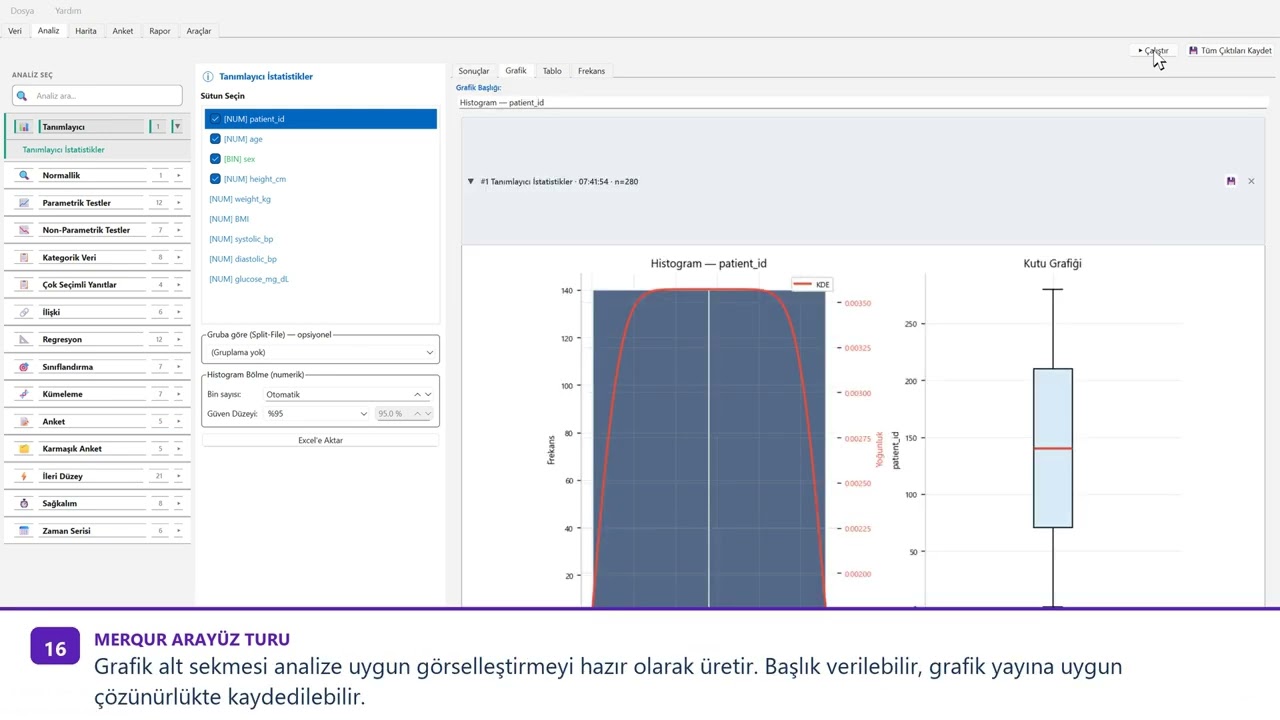Click the Non-Parametrik Testler icon
Image resolution: width=1280 pixels, height=720 pixels.
[25, 230]
